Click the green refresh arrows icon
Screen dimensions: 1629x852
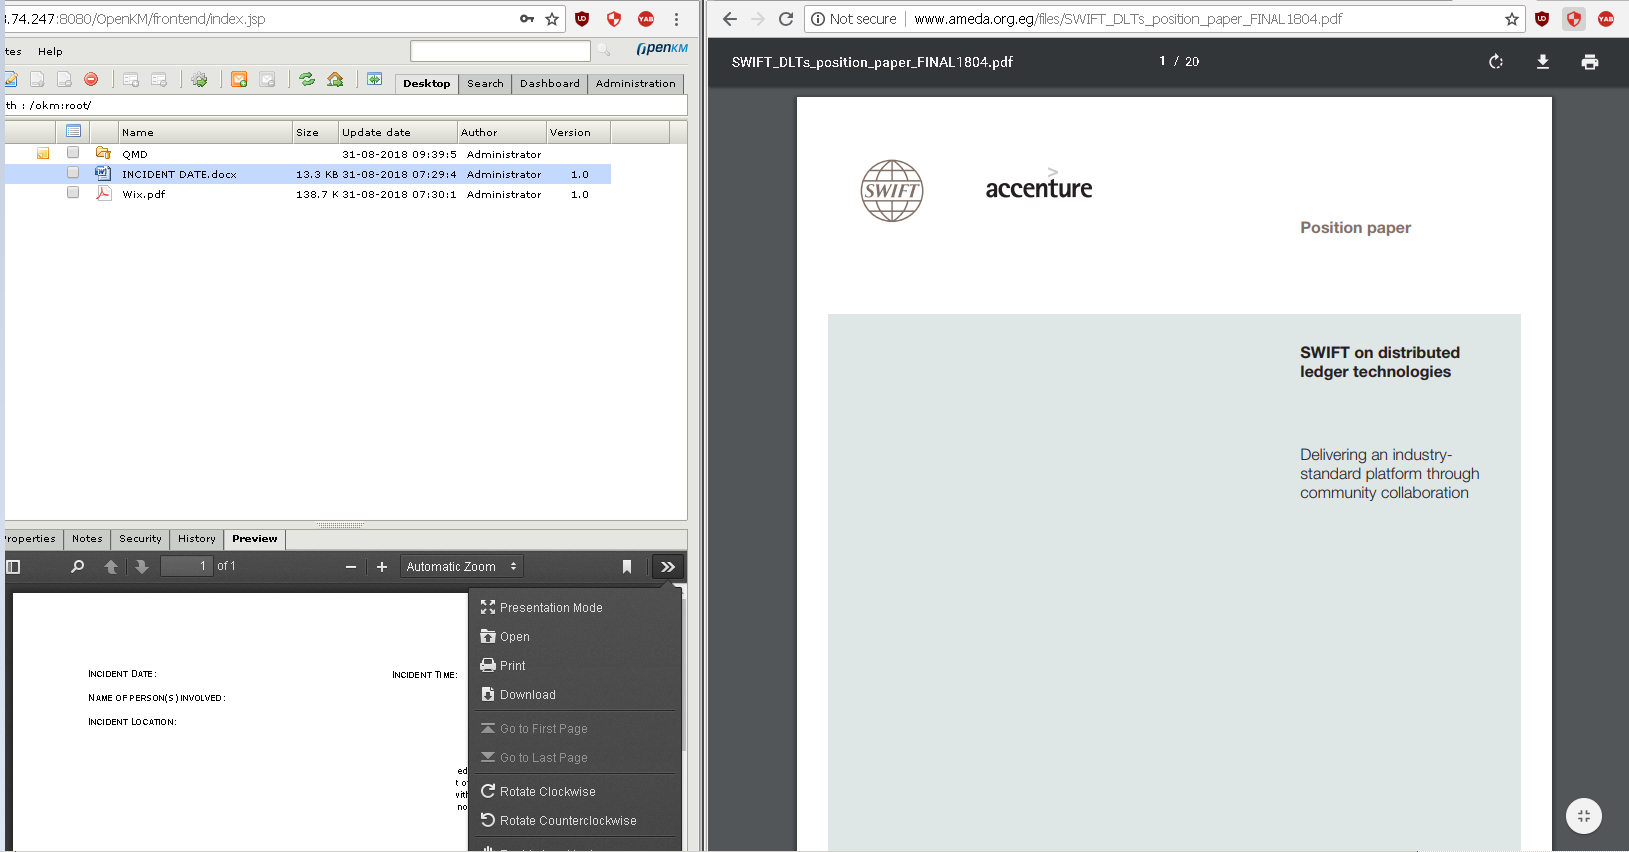point(307,79)
